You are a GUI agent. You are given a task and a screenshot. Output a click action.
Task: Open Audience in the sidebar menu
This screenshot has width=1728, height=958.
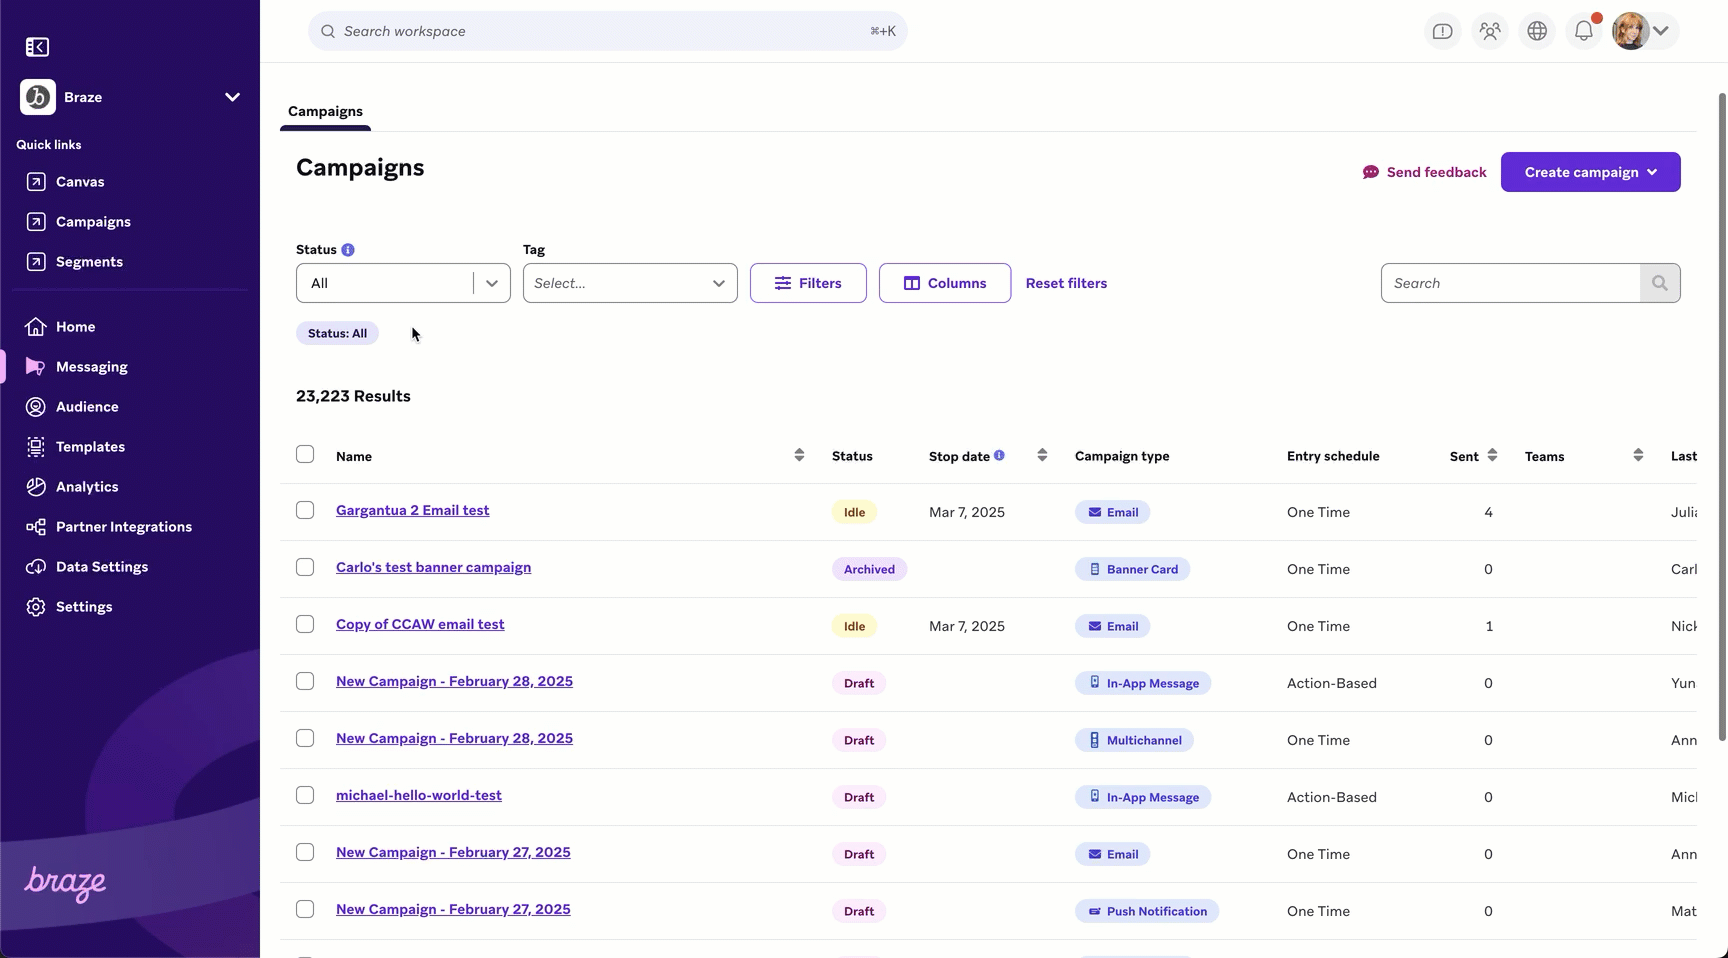coord(87,407)
